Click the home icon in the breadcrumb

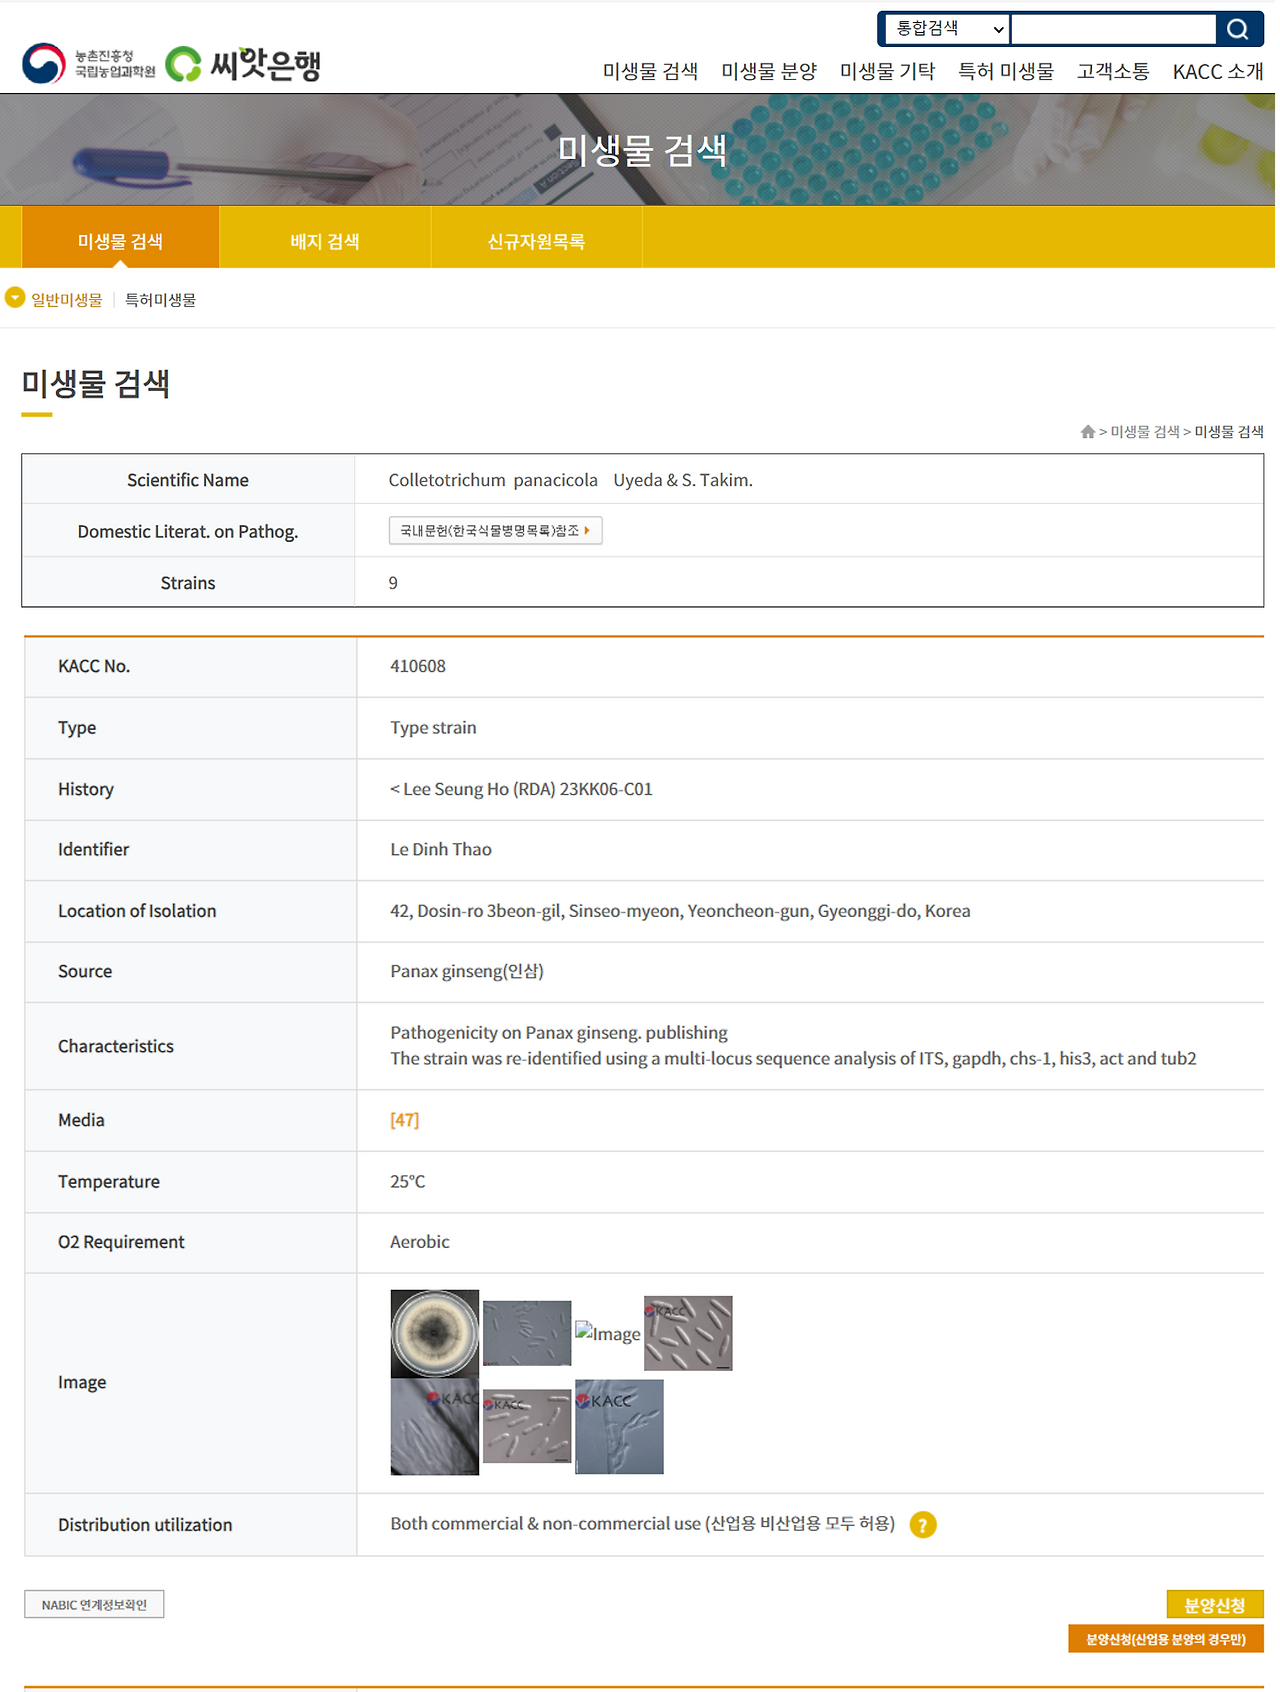tap(1088, 432)
